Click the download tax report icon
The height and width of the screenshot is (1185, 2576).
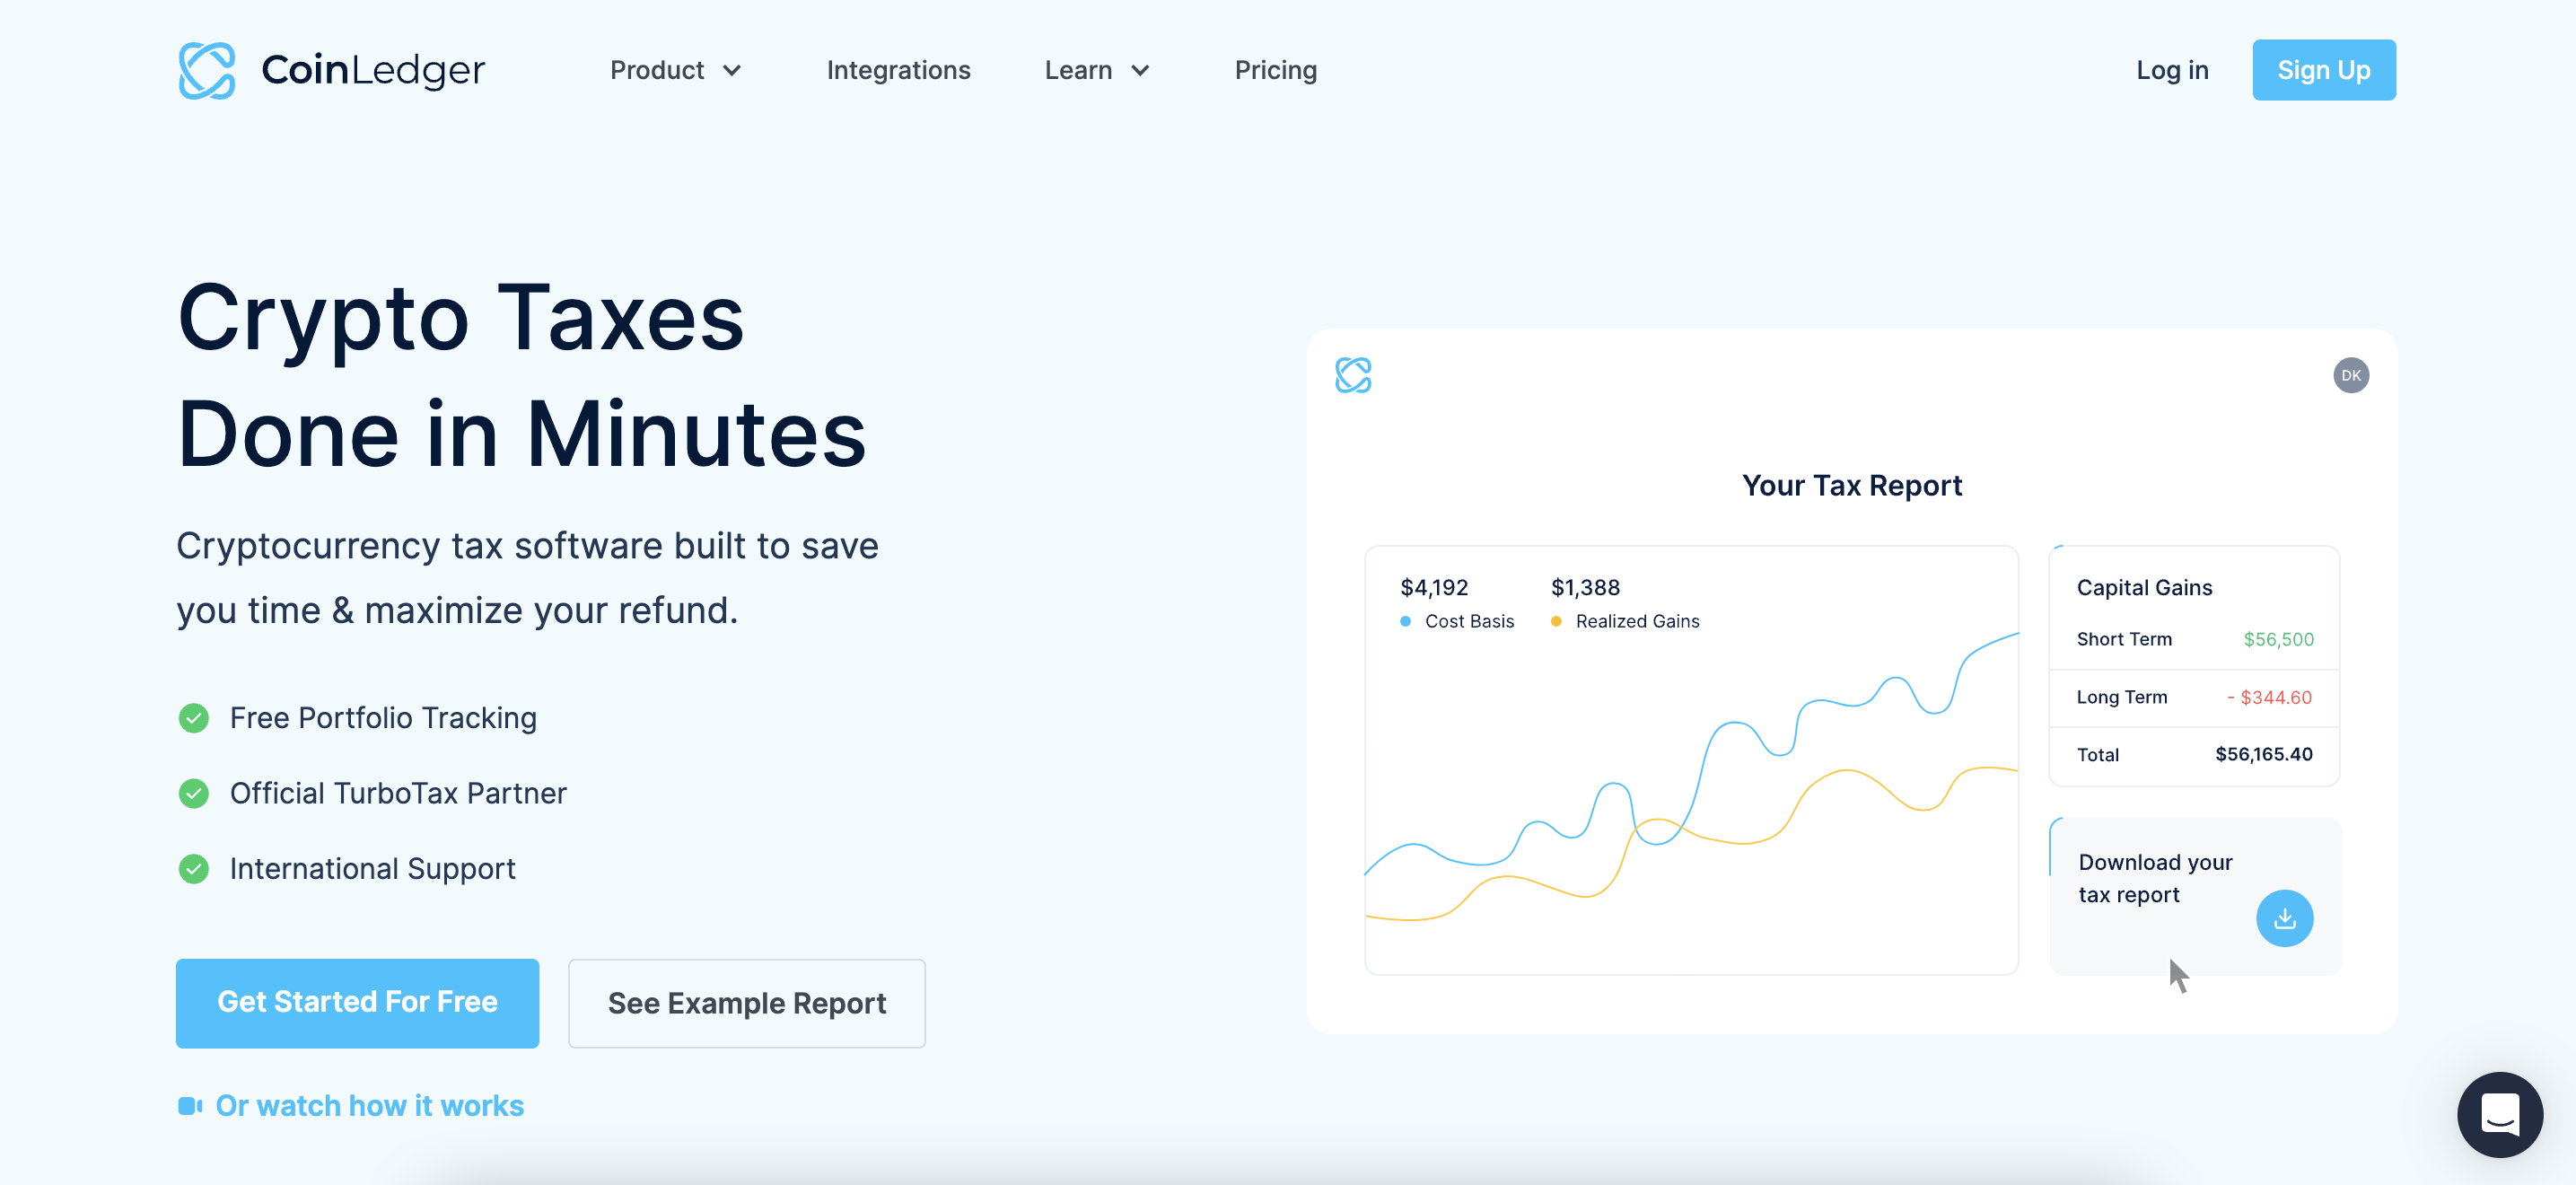tap(2284, 918)
